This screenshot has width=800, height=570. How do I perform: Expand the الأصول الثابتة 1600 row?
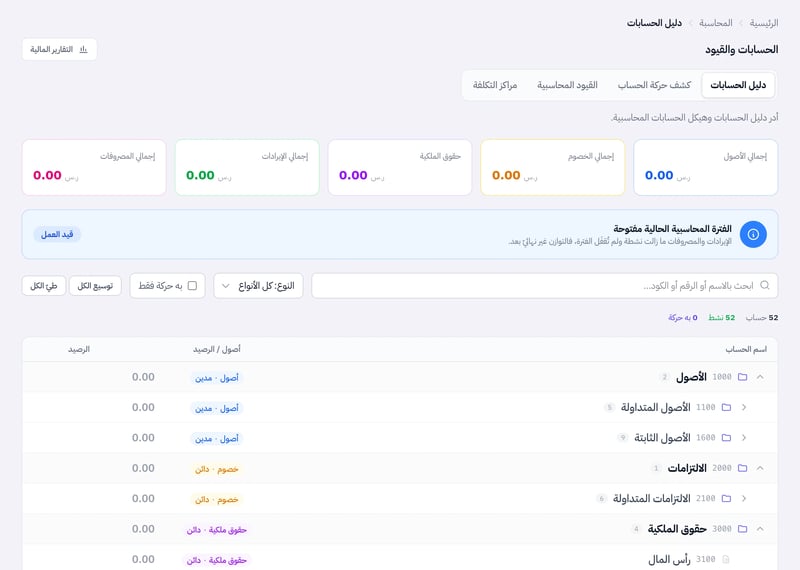[x=744, y=438]
